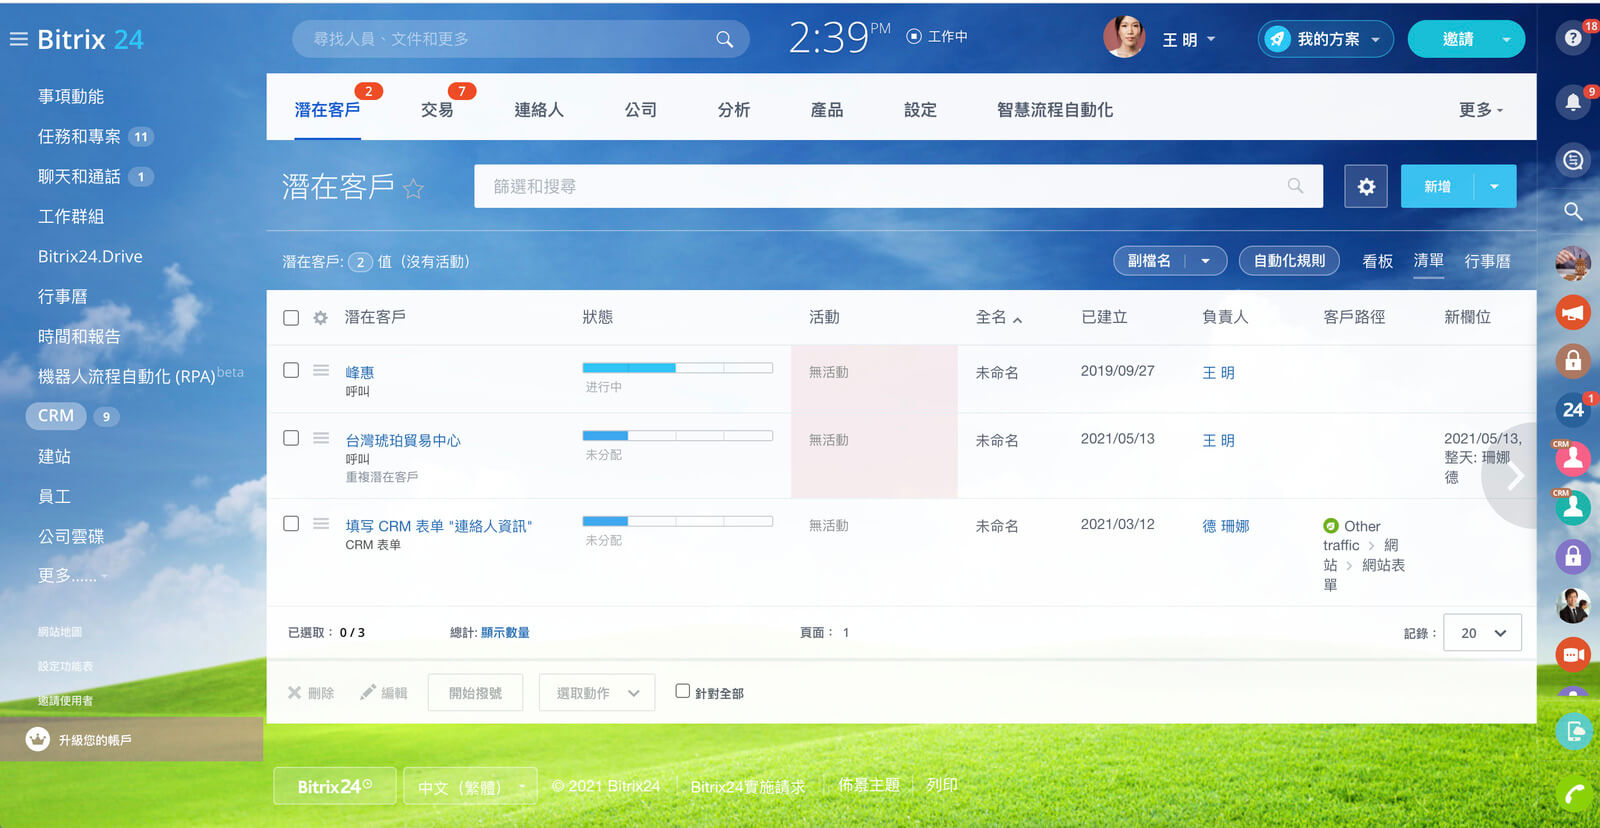Image resolution: width=1600 pixels, height=828 pixels.
Task: Open 副檔名 dropdown arrow
Action: pyautogui.click(x=1206, y=261)
